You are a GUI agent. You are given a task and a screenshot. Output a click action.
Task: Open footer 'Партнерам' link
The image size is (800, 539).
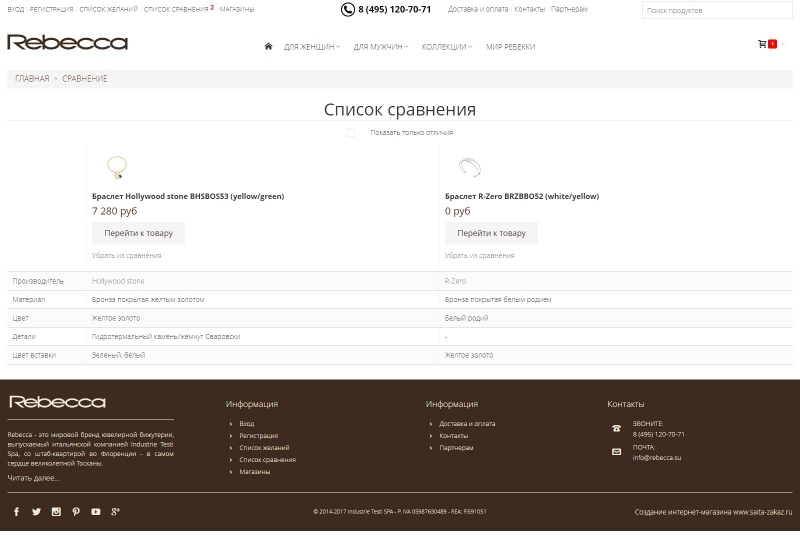coord(457,448)
